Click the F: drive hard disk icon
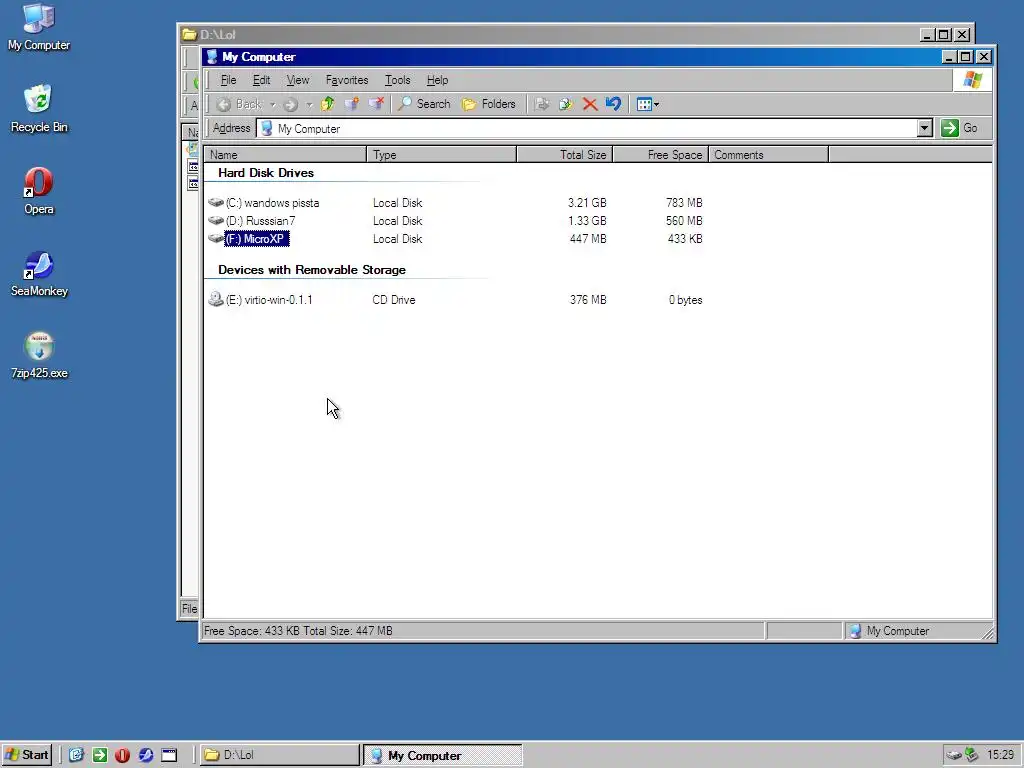Image resolution: width=1024 pixels, height=768 pixels. click(216, 238)
